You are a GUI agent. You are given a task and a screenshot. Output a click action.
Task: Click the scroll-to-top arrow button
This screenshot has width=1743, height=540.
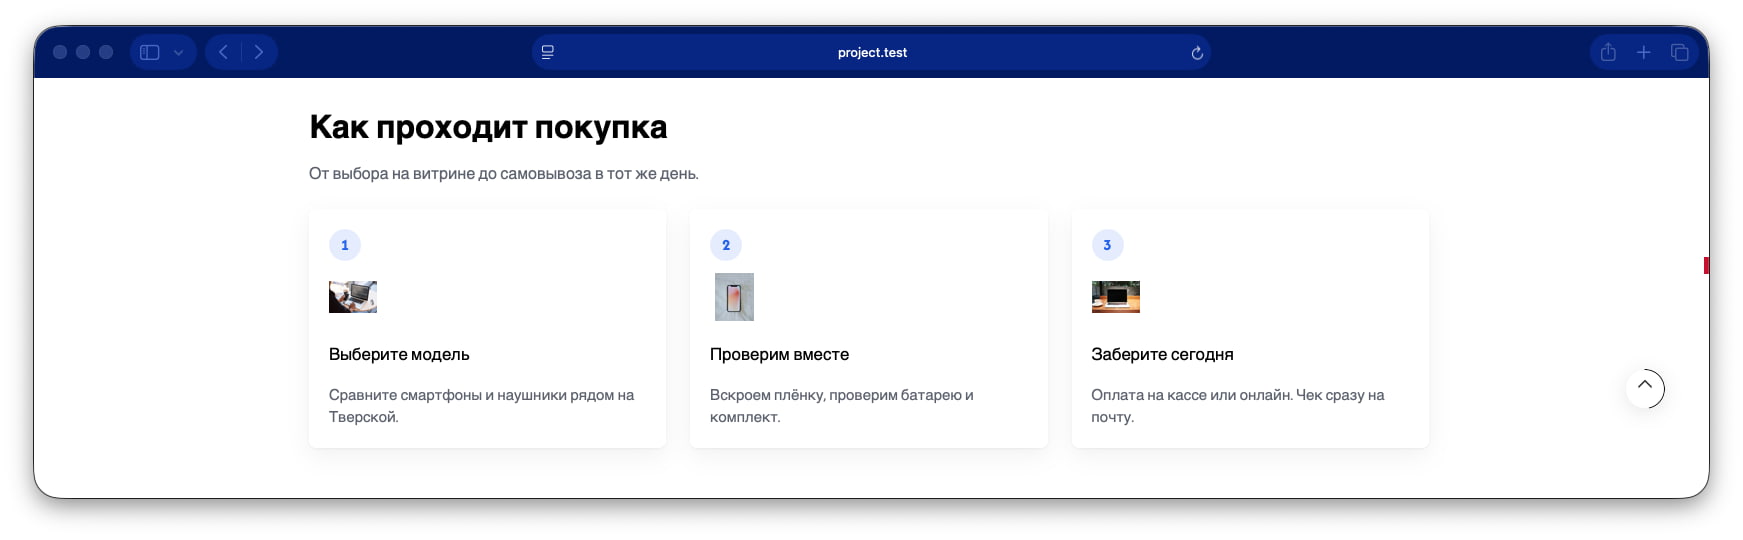pos(1645,388)
